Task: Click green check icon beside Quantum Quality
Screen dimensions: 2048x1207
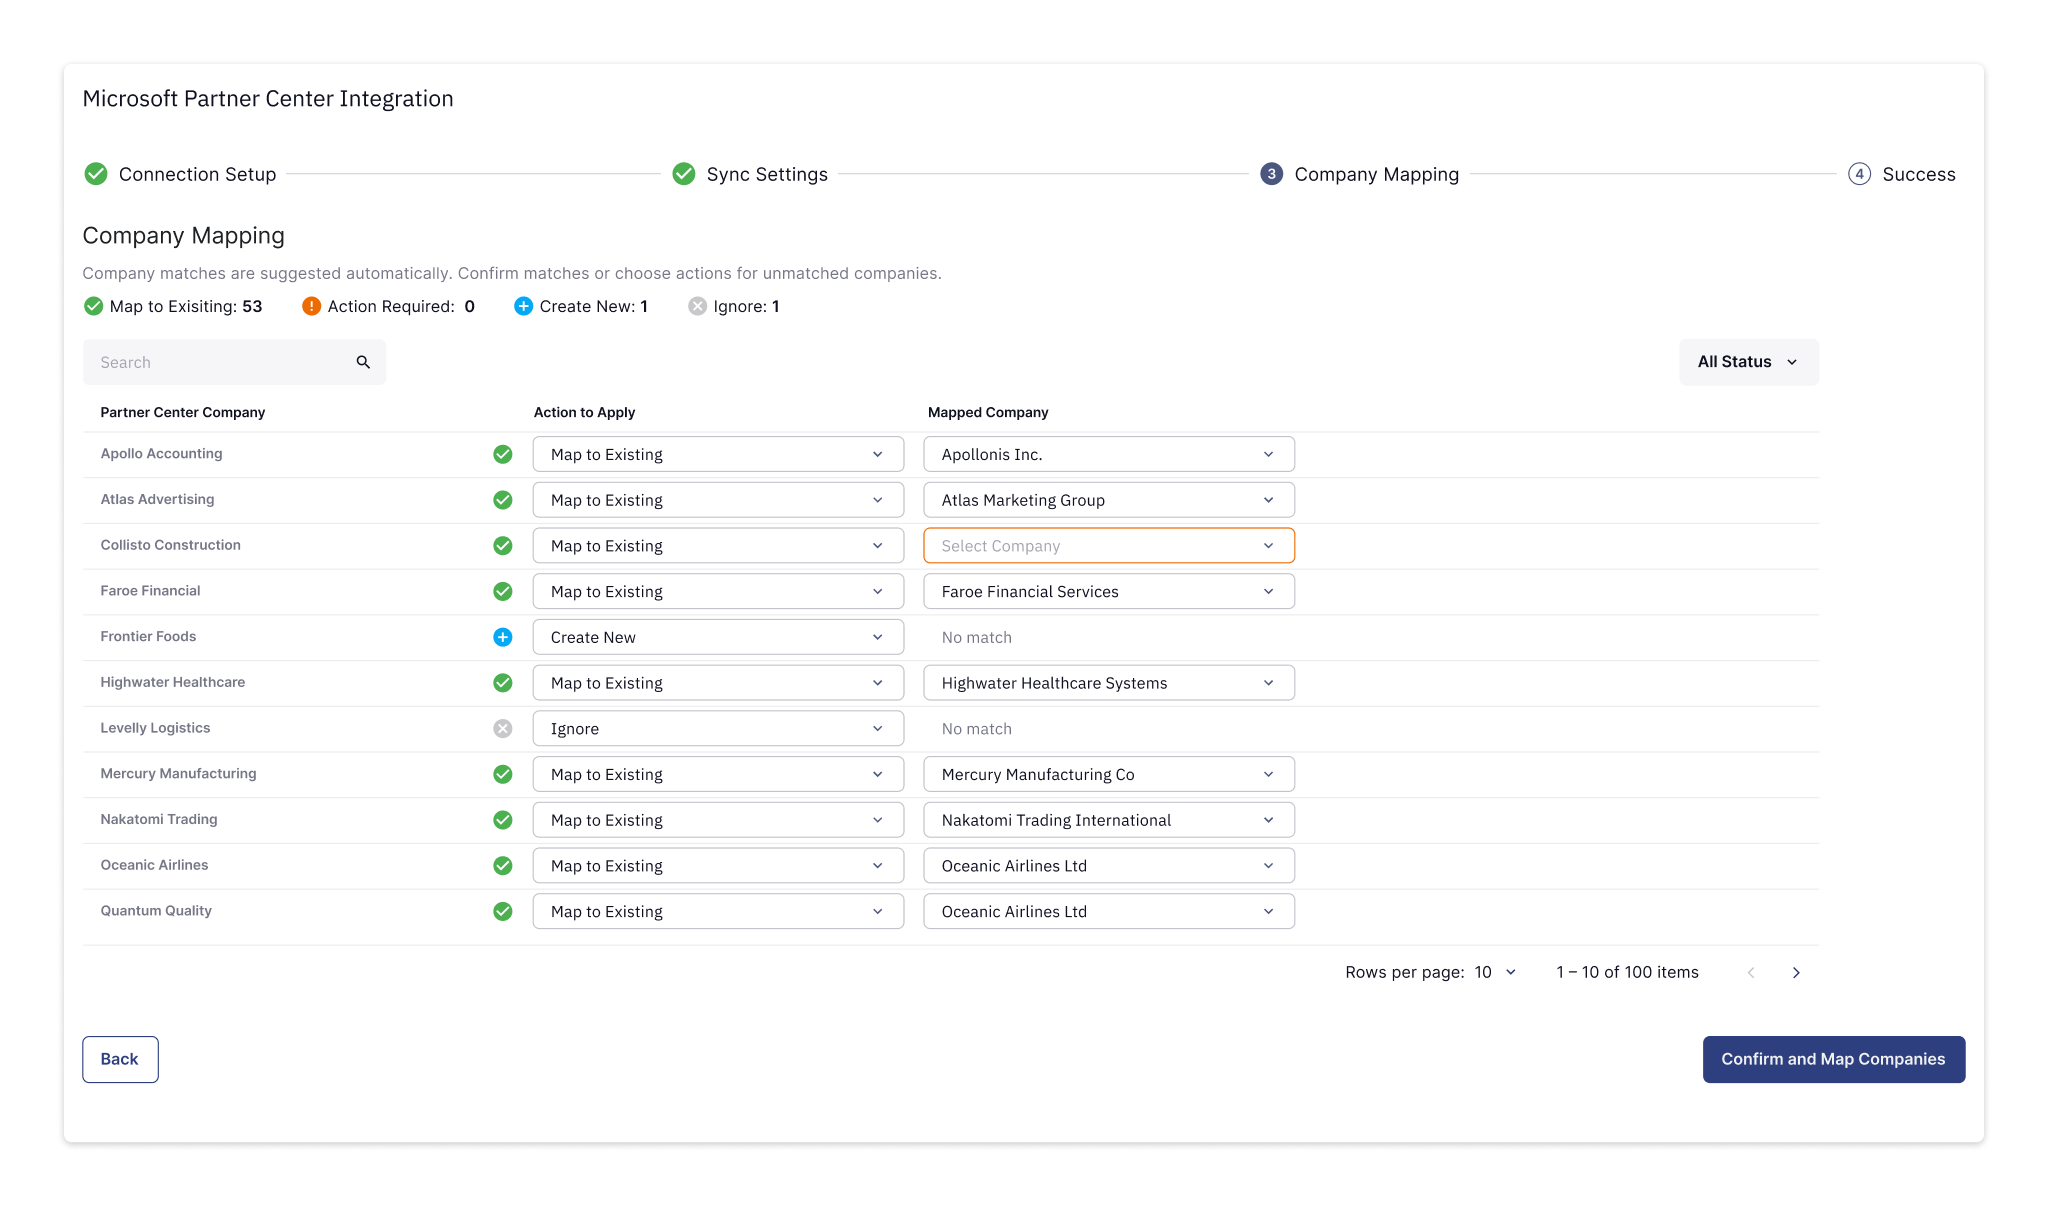Action: (x=503, y=911)
